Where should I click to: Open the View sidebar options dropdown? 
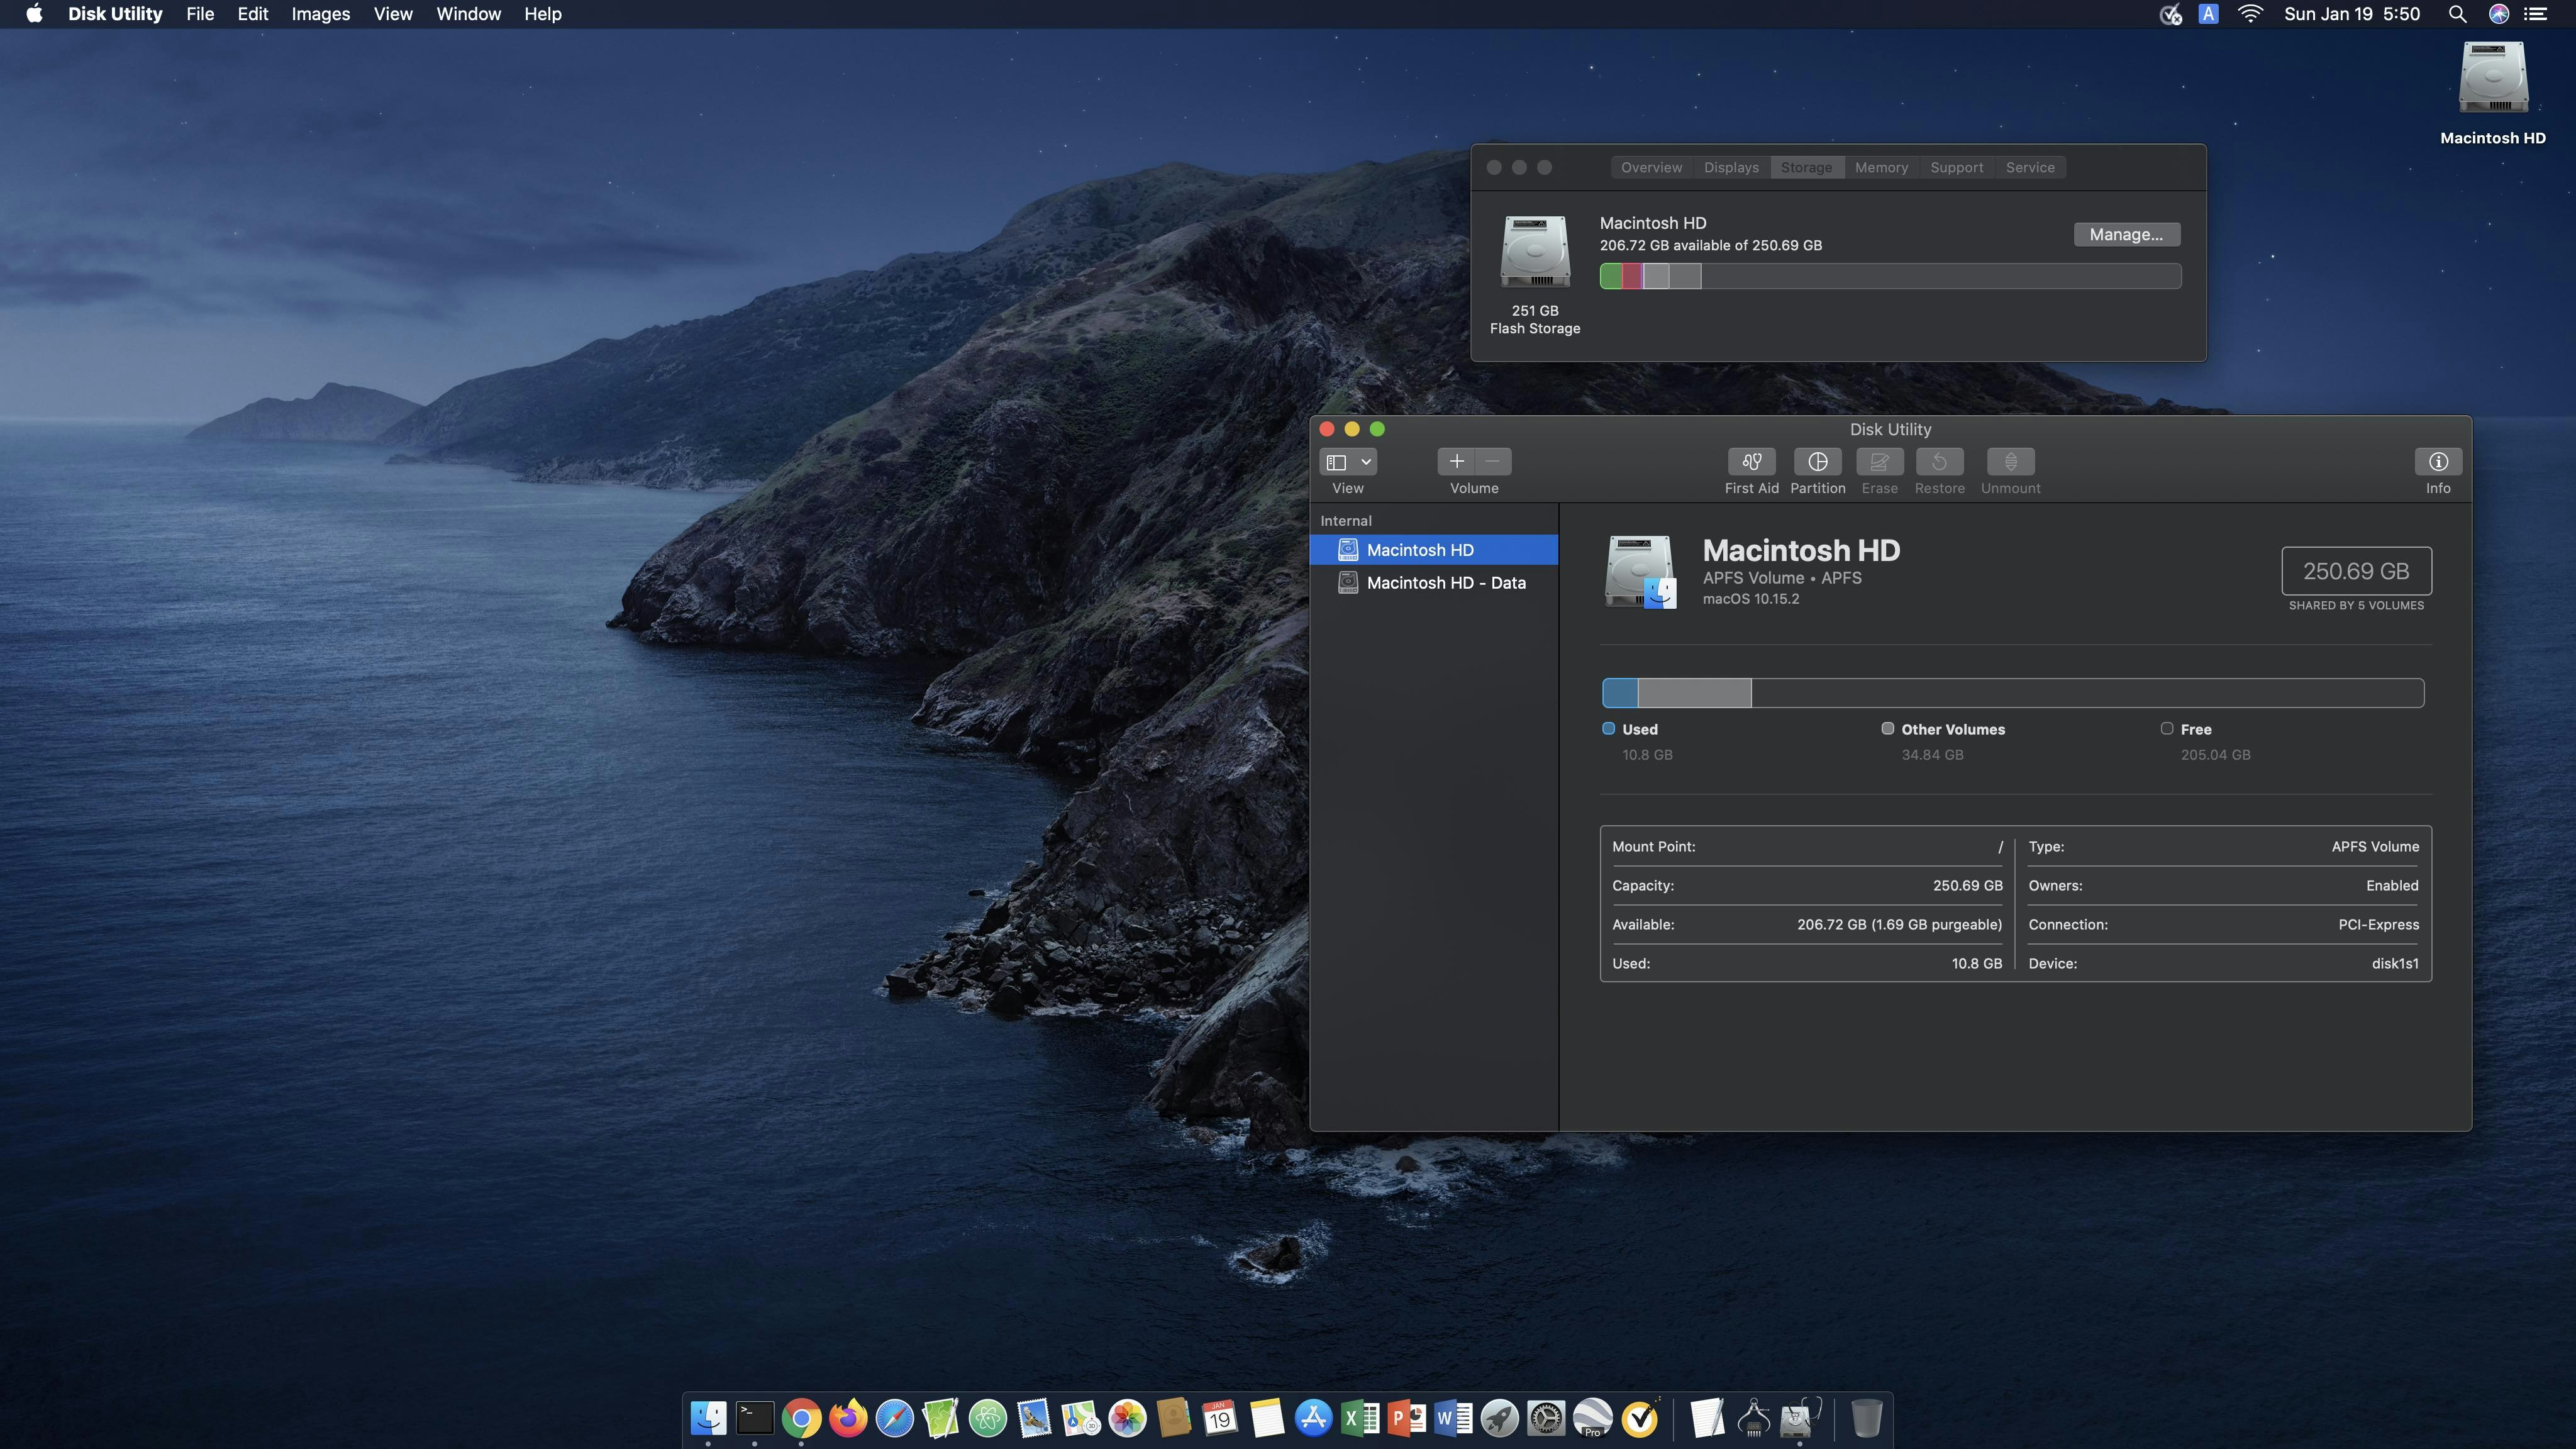pyautogui.click(x=1348, y=461)
